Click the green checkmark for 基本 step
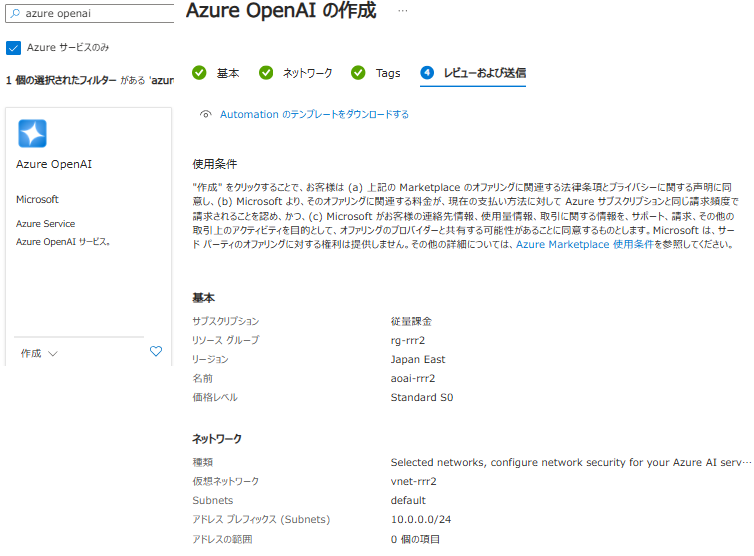The height and width of the screenshot is (556, 754). [x=199, y=73]
